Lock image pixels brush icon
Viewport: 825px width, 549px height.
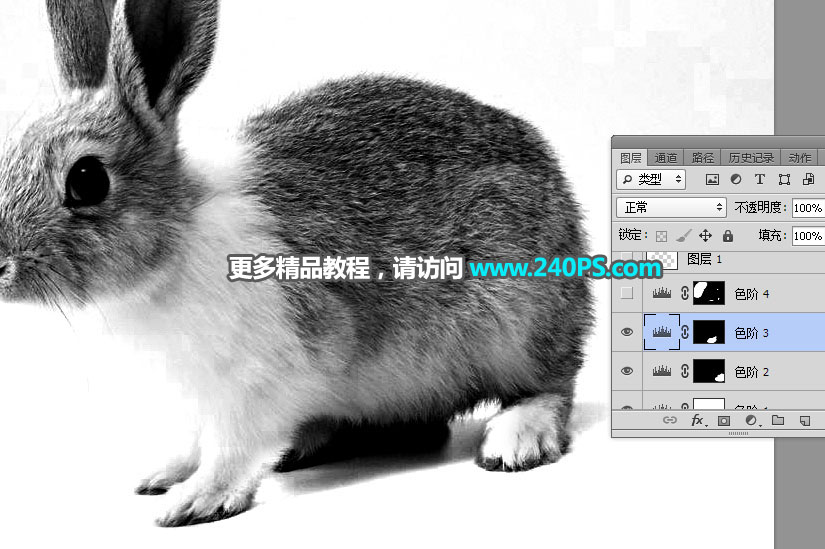coord(683,235)
